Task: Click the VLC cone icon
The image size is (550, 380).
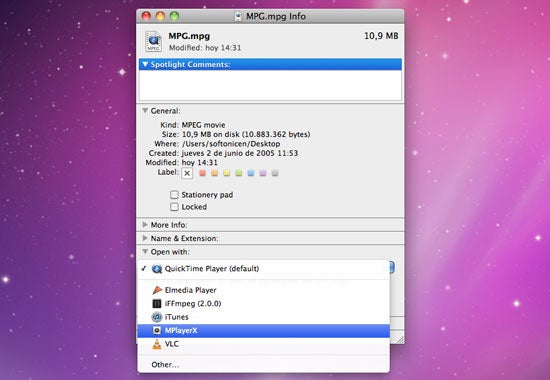Action: pyautogui.click(x=157, y=344)
